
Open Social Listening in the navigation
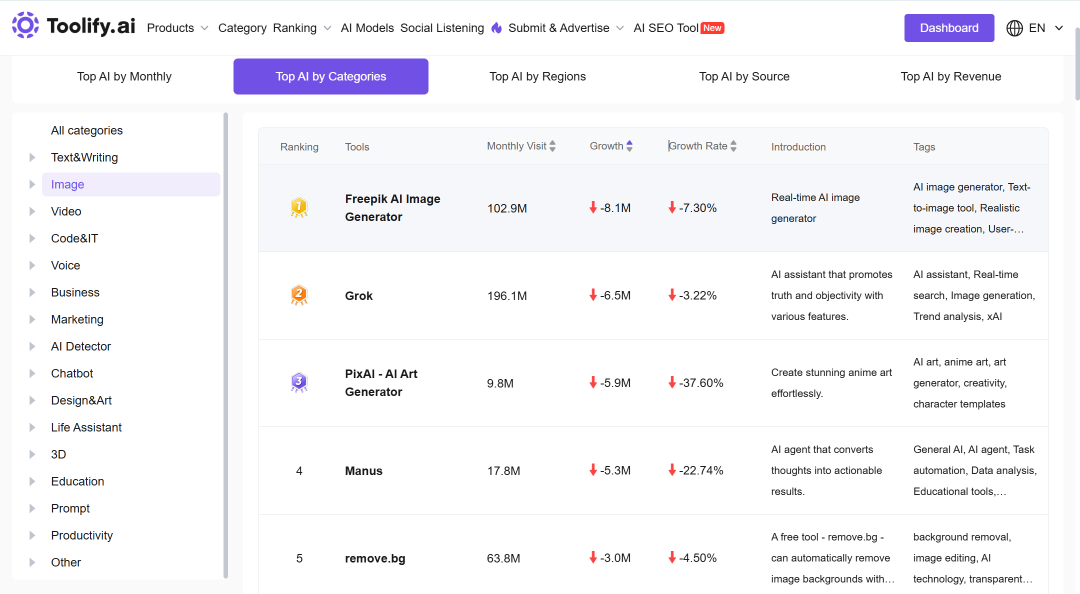[x=442, y=28]
